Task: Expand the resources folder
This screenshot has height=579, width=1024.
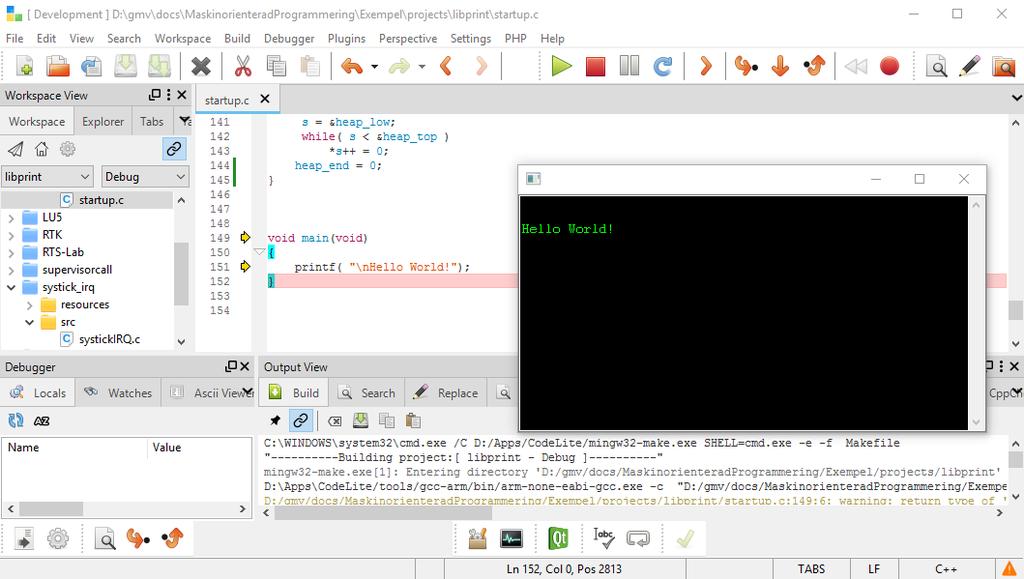Action: [29, 305]
